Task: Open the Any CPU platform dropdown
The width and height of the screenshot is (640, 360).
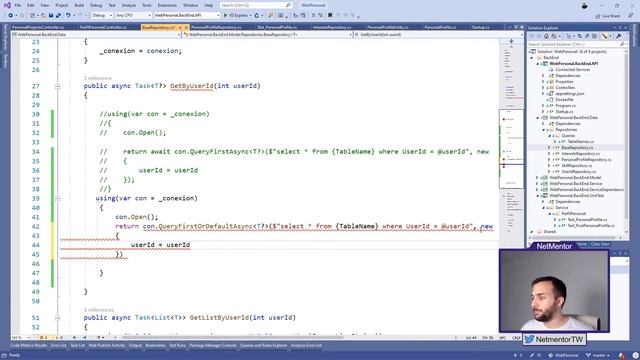Action: pyautogui.click(x=133, y=15)
